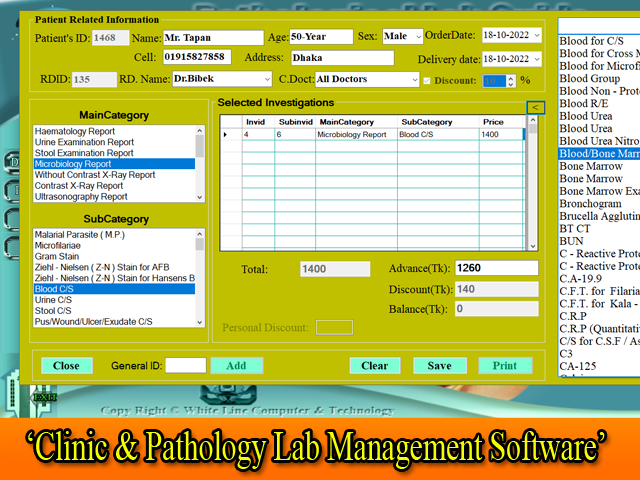The height and width of the screenshot is (480, 640).
Task: Expand the OrderDate date picker
Action: click(x=548, y=37)
